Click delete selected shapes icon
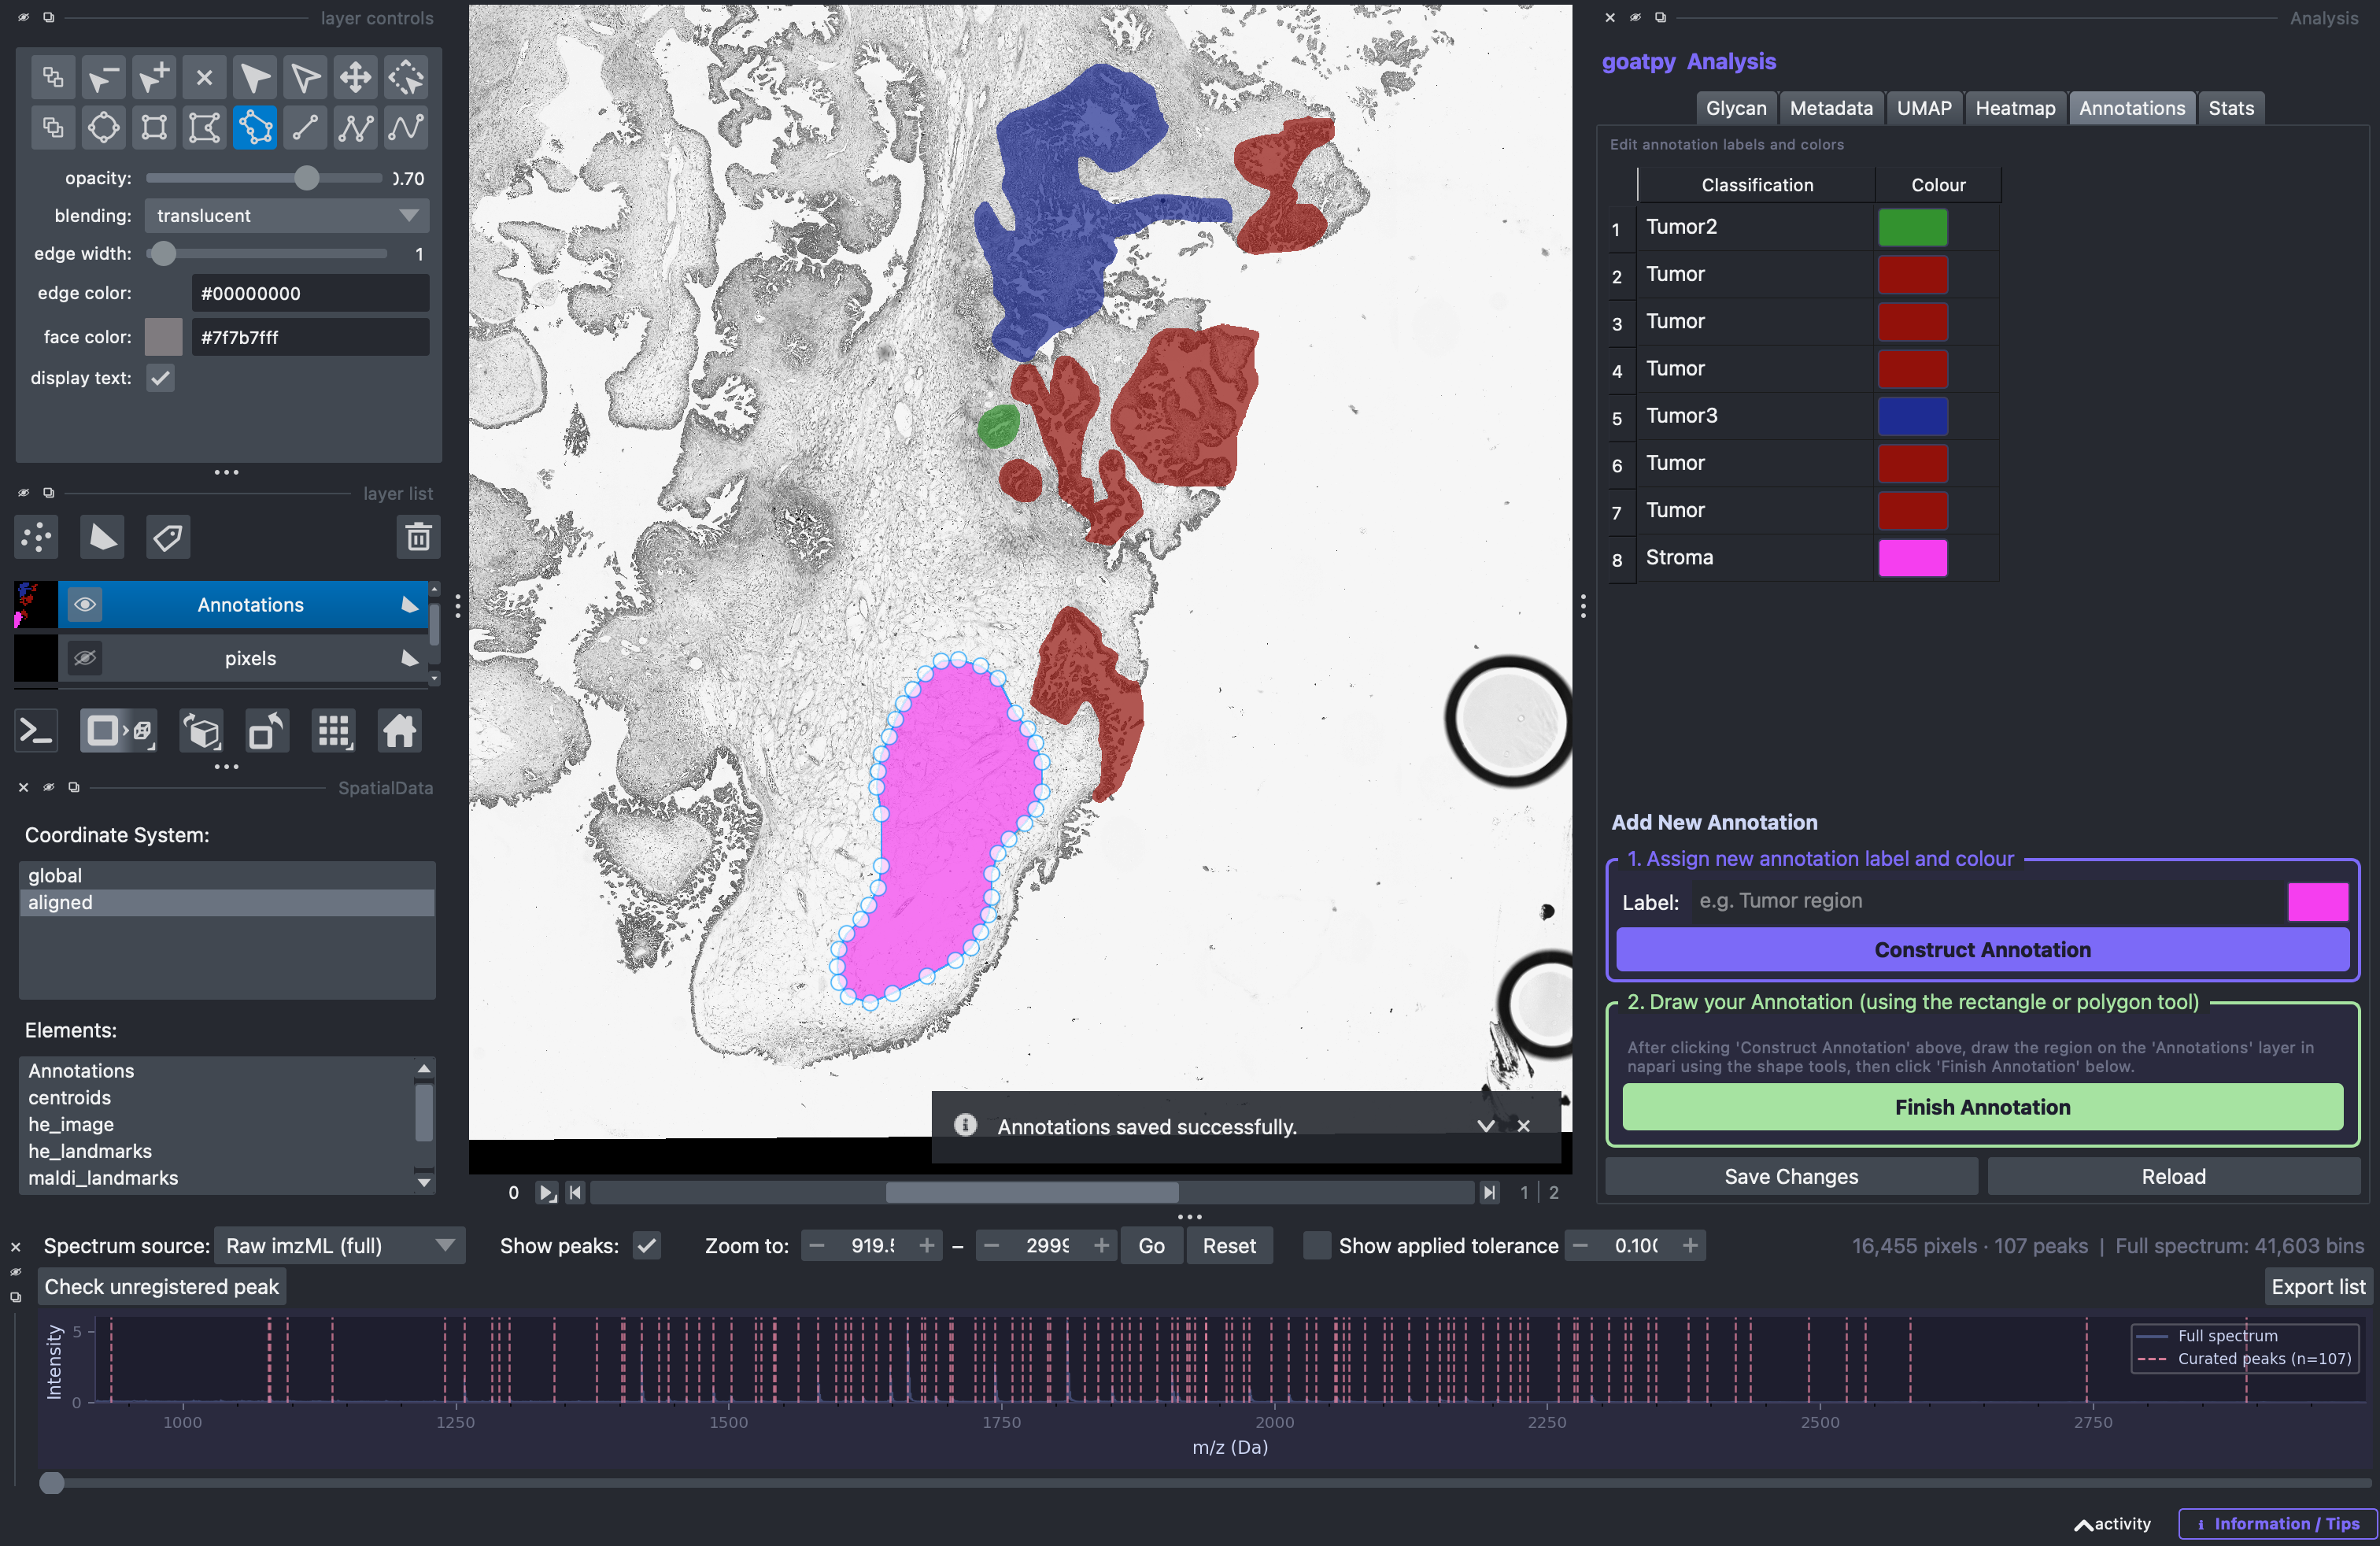Screen dimensions: 2380x1546 pyautogui.click(x=205, y=77)
